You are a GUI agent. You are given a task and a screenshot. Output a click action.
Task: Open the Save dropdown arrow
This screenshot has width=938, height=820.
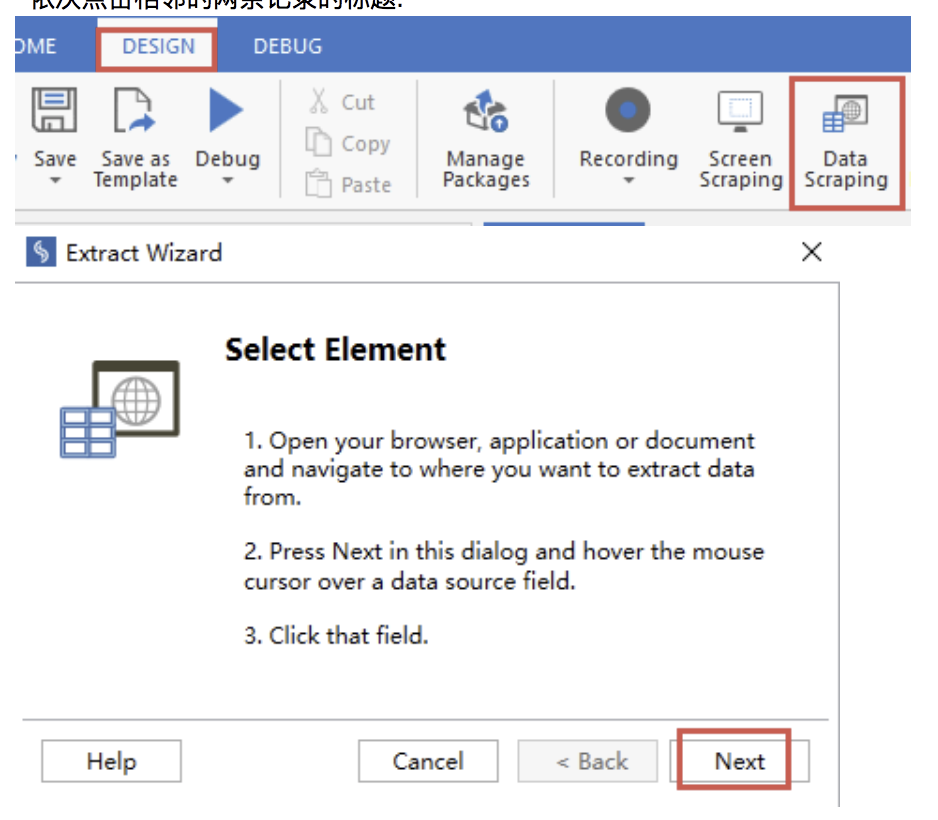[55, 181]
